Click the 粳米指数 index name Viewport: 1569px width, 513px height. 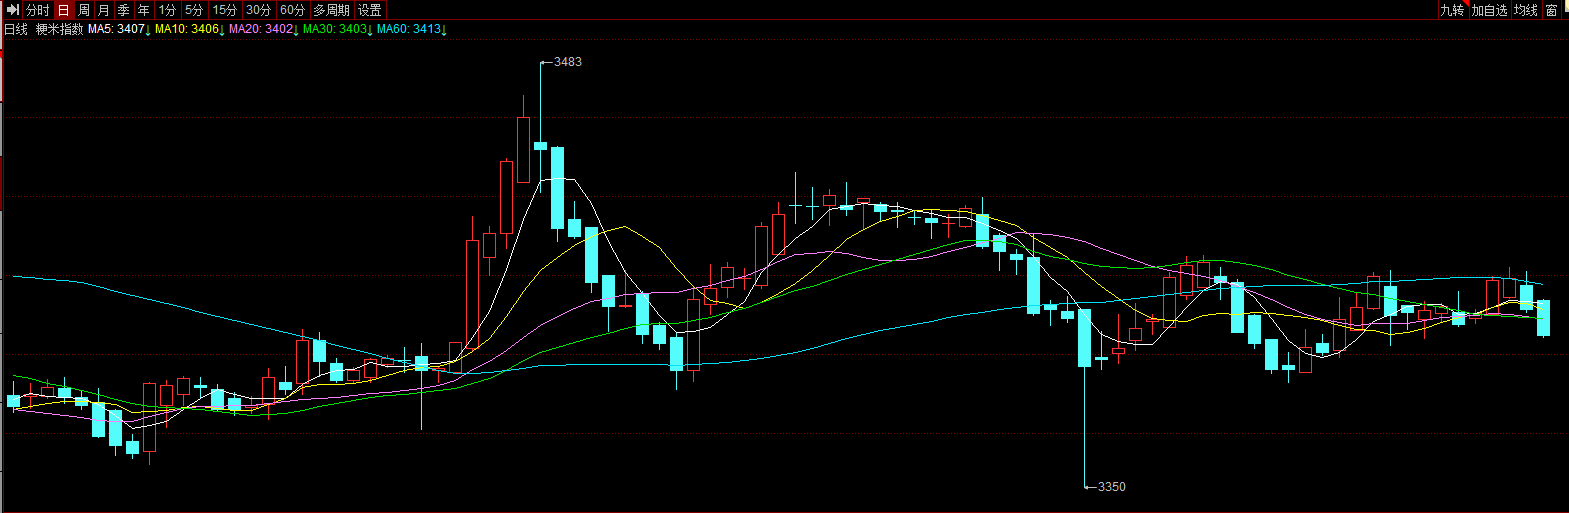pyautogui.click(x=60, y=29)
